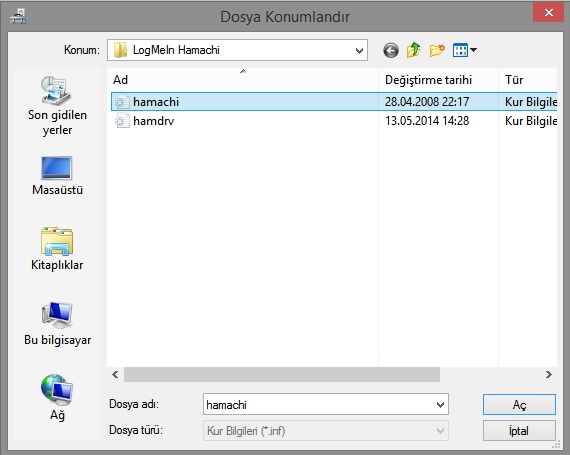Click the İptal button
The height and width of the screenshot is (455, 570).
[519, 431]
